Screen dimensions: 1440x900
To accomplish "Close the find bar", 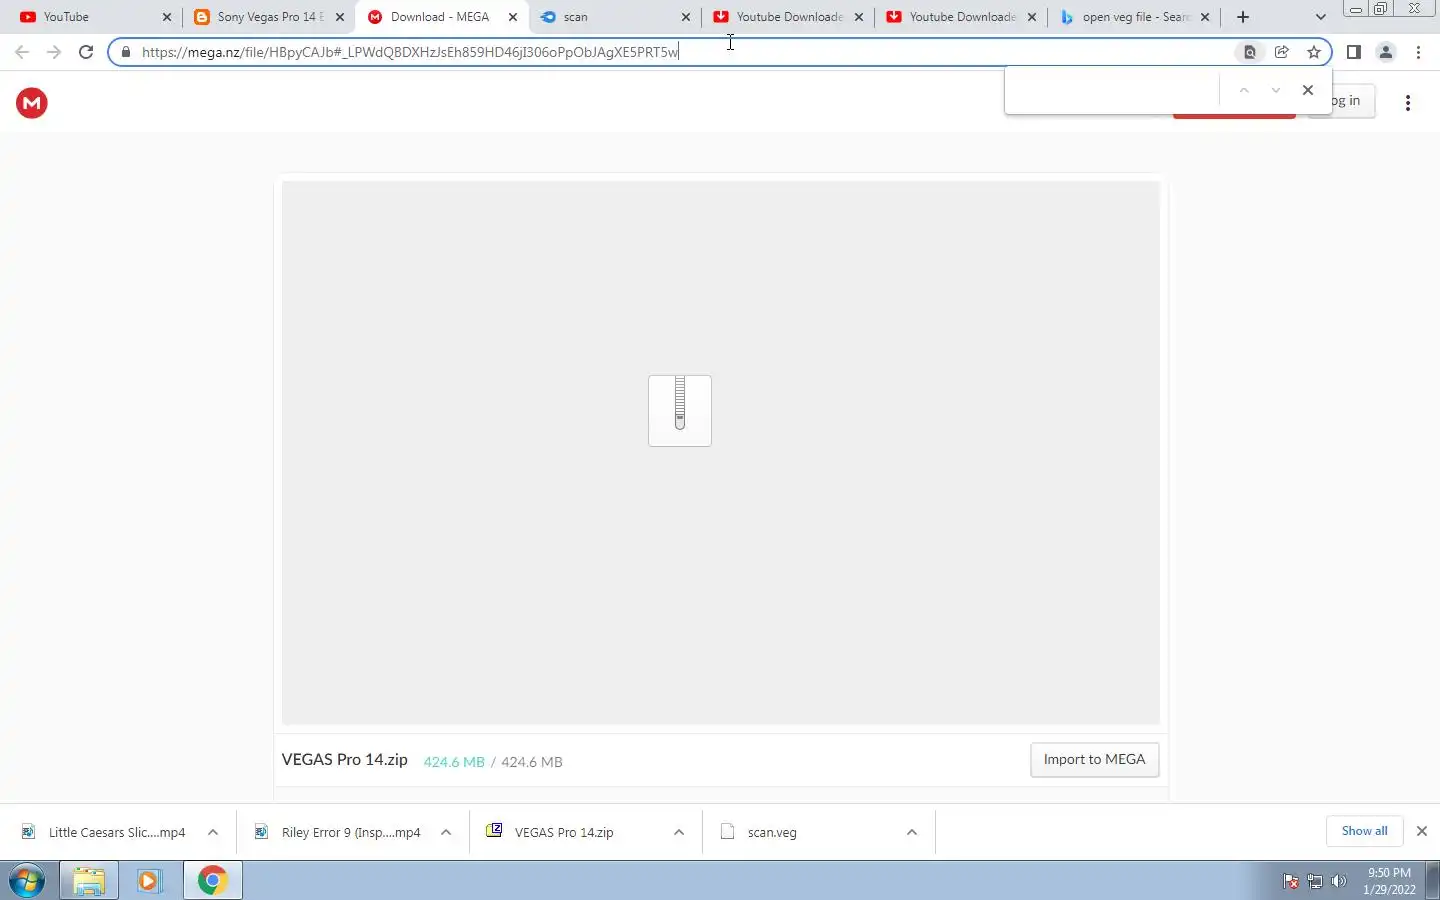I will pyautogui.click(x=1308, y=90).
